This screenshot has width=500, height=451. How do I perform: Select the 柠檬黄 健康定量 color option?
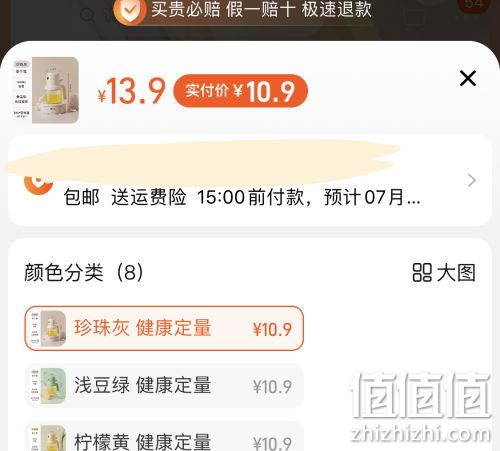tap(164, 437)
